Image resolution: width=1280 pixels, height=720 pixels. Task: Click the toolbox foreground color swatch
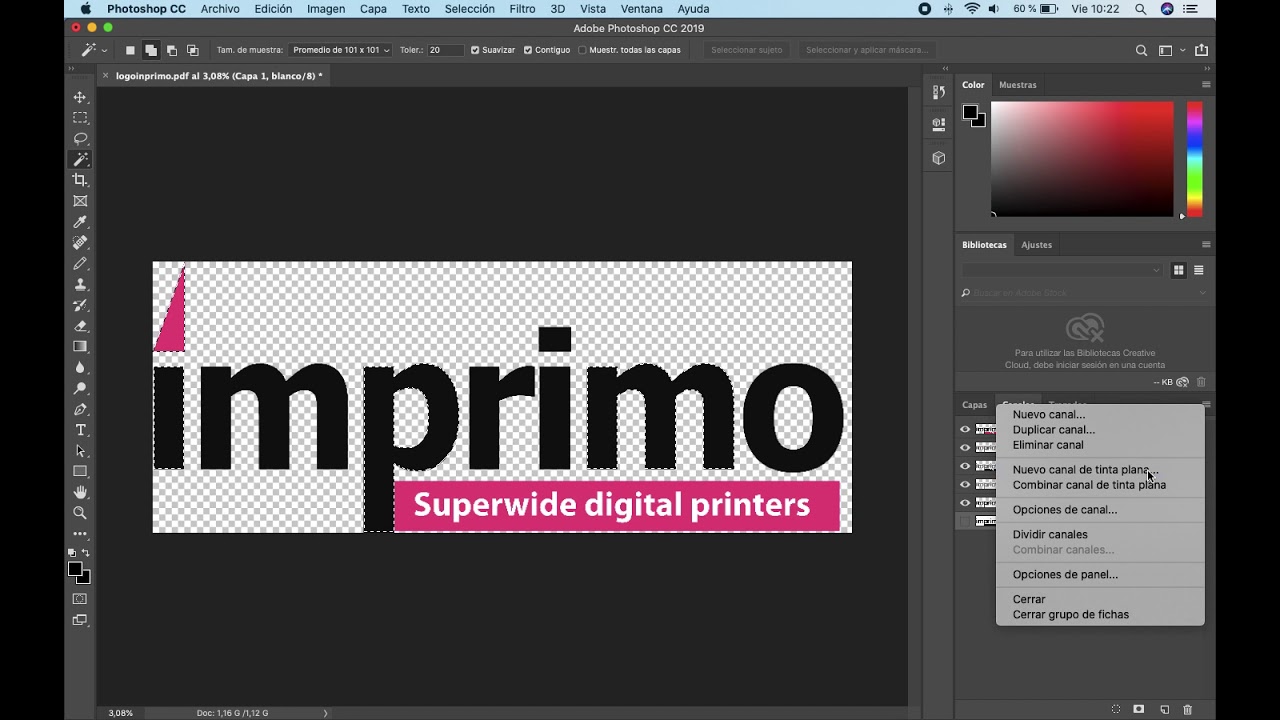coord(75,569)
